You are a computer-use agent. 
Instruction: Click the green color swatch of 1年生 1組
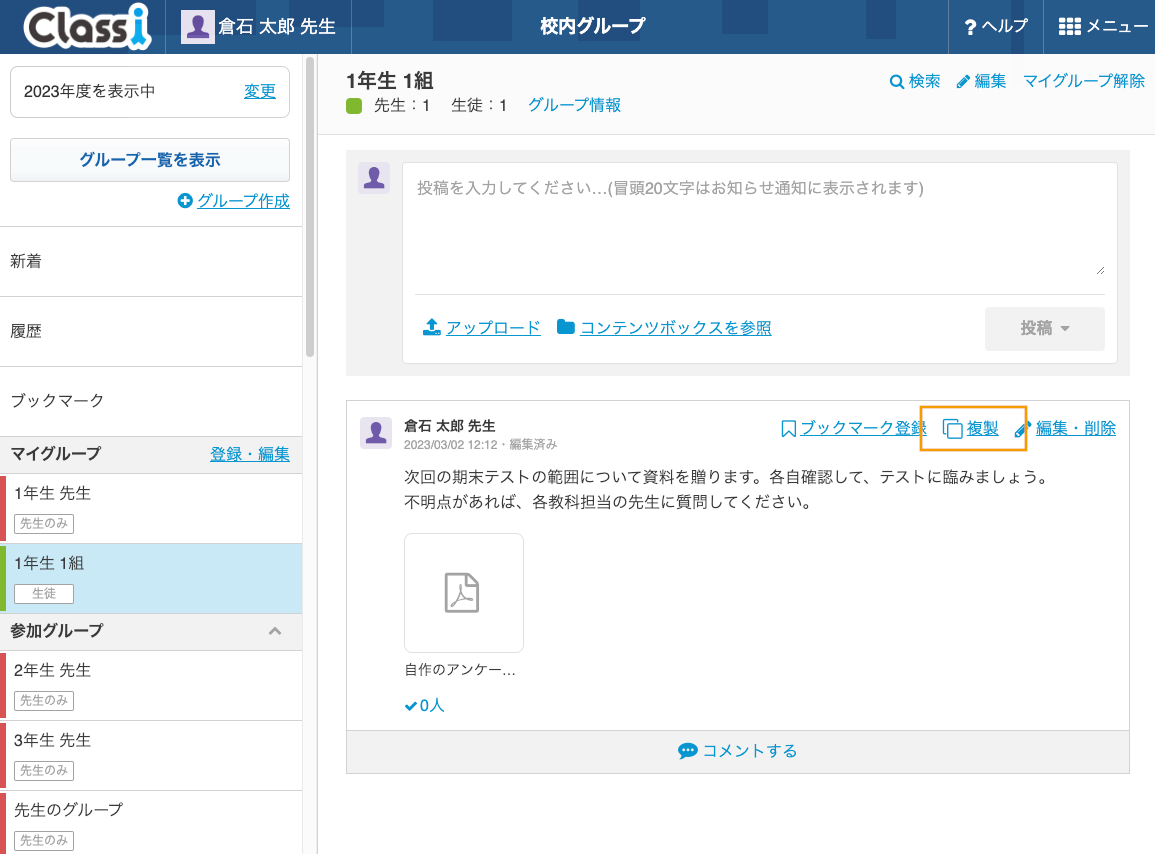(x=354, y=106)
